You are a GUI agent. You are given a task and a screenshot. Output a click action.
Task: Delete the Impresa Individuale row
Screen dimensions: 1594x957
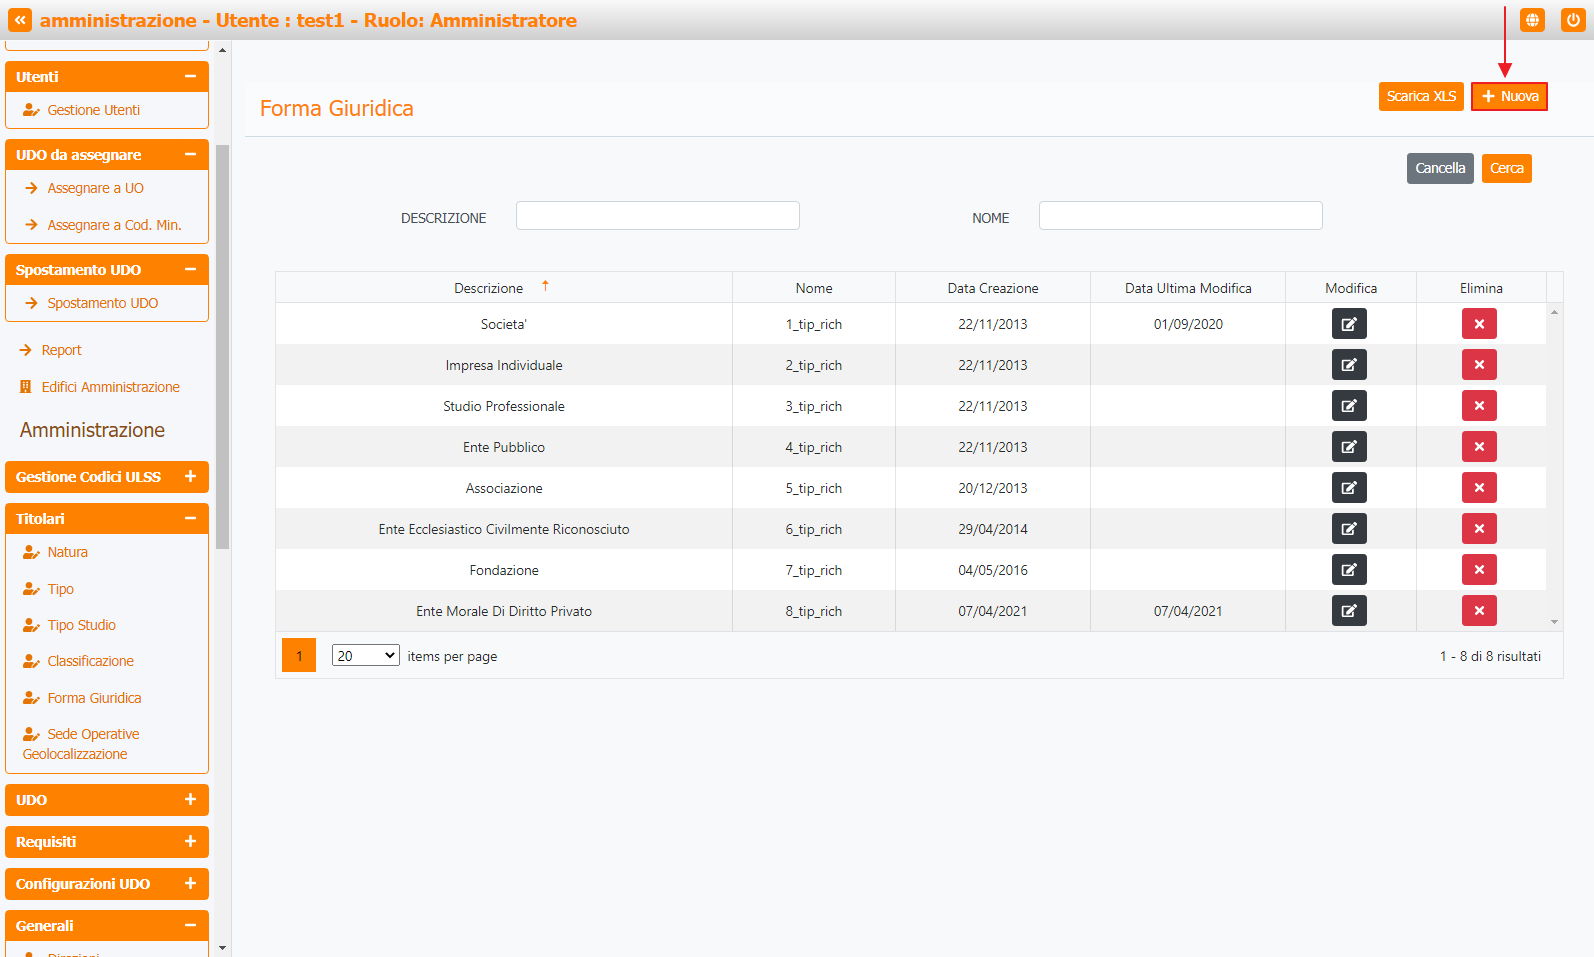[x=1478, y=365]
